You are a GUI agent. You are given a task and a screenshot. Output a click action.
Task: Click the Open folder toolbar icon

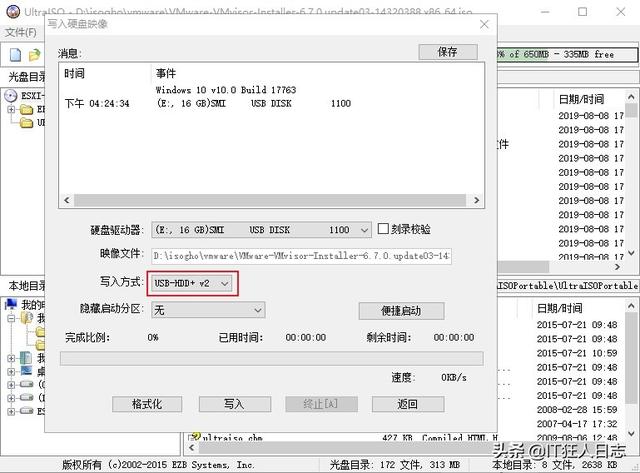(x=35, y=55)
